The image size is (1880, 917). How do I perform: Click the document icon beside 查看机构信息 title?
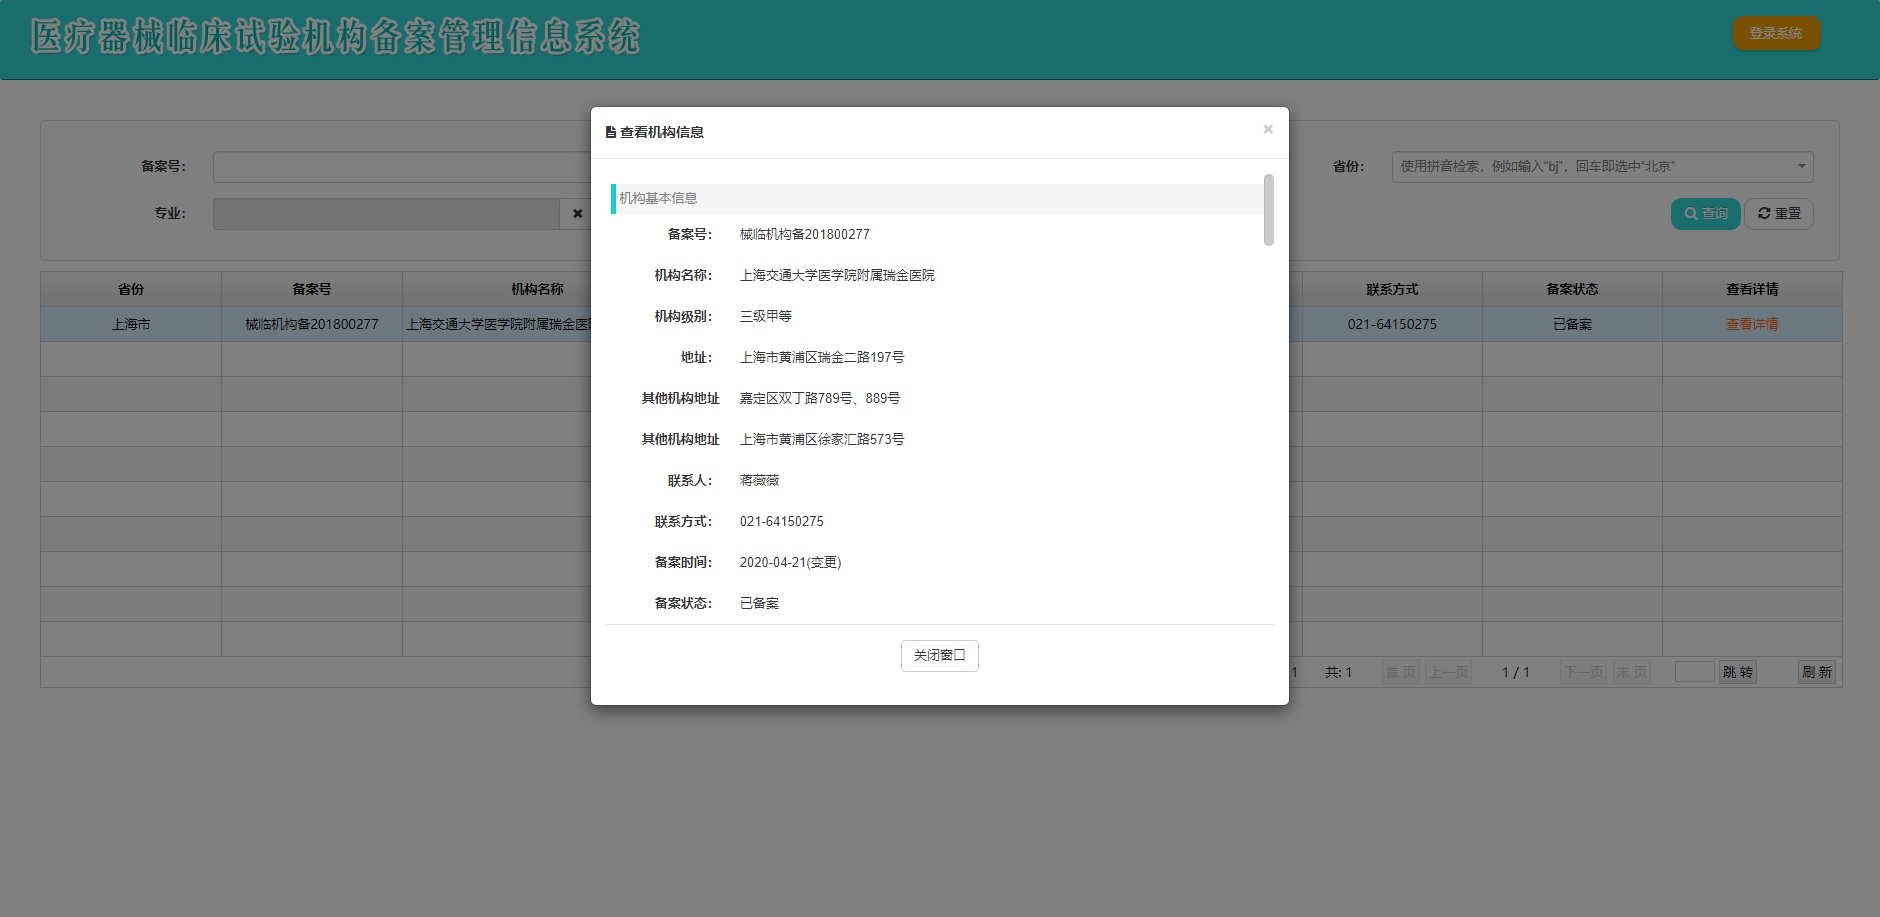(x=611, y=132)
